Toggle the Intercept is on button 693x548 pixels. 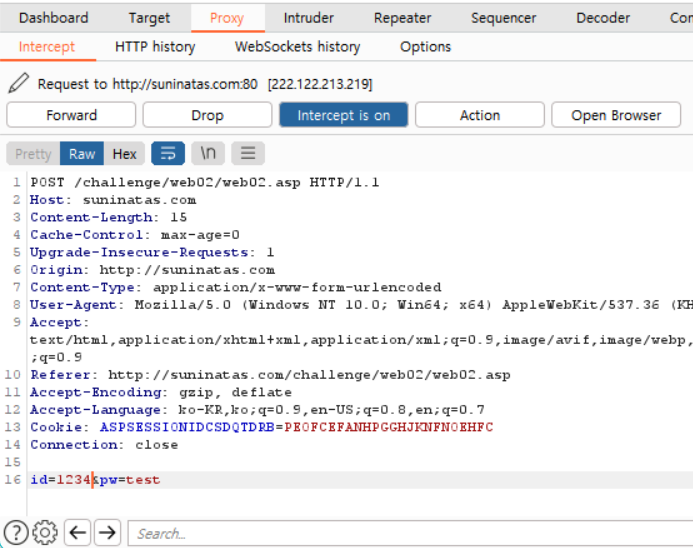pos(343,115)
